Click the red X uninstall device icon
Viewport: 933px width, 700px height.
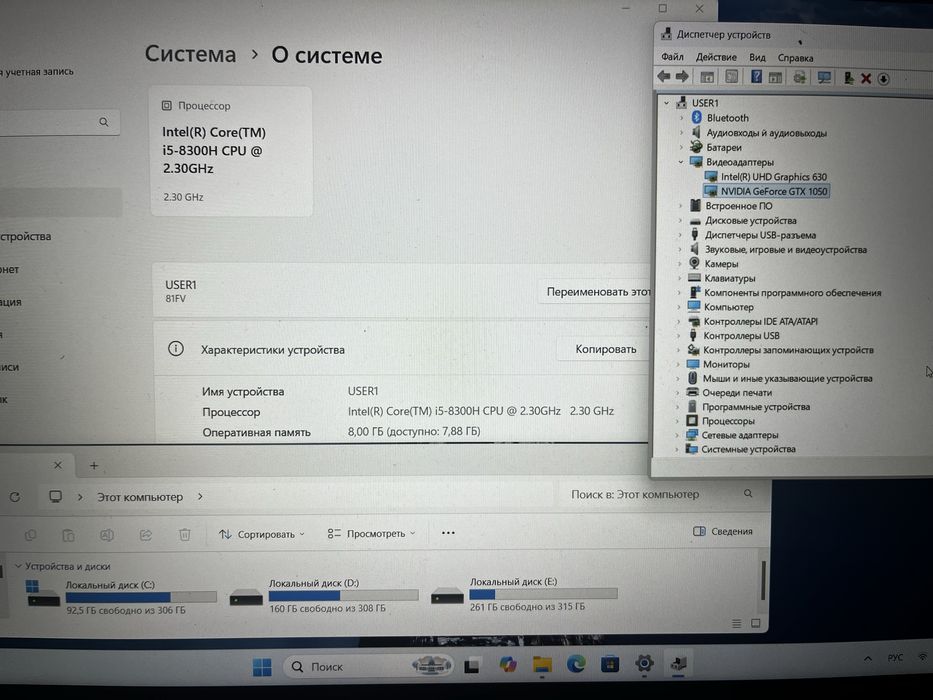[866, 79]
